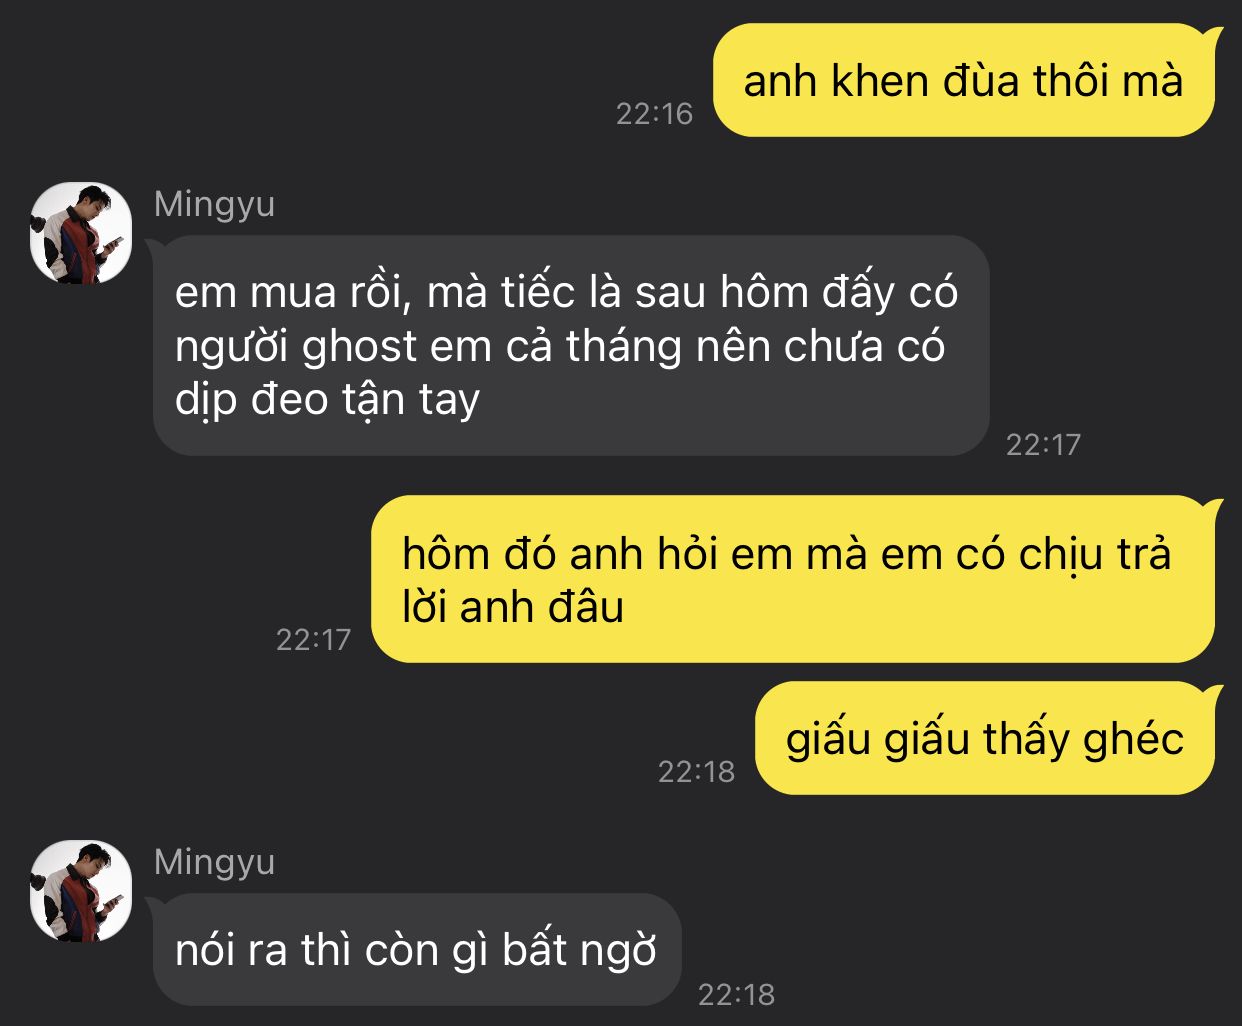
Task: Open sender name Mingyu above 'em mua rồi' message
Action: tap(214, 204)
